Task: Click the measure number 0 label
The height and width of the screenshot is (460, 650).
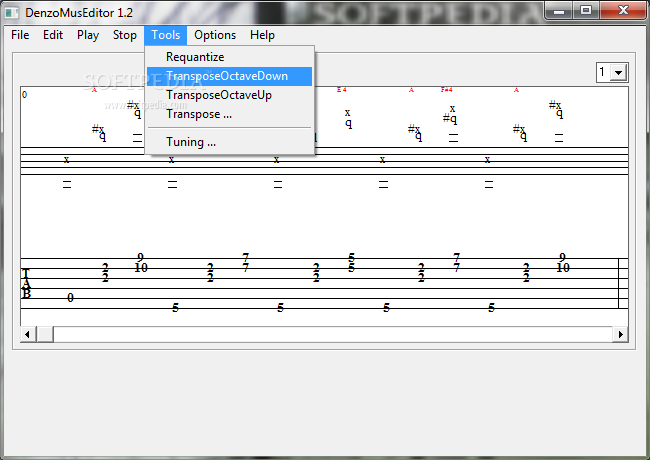Action: pyautogui.click(x=24, y=95)
